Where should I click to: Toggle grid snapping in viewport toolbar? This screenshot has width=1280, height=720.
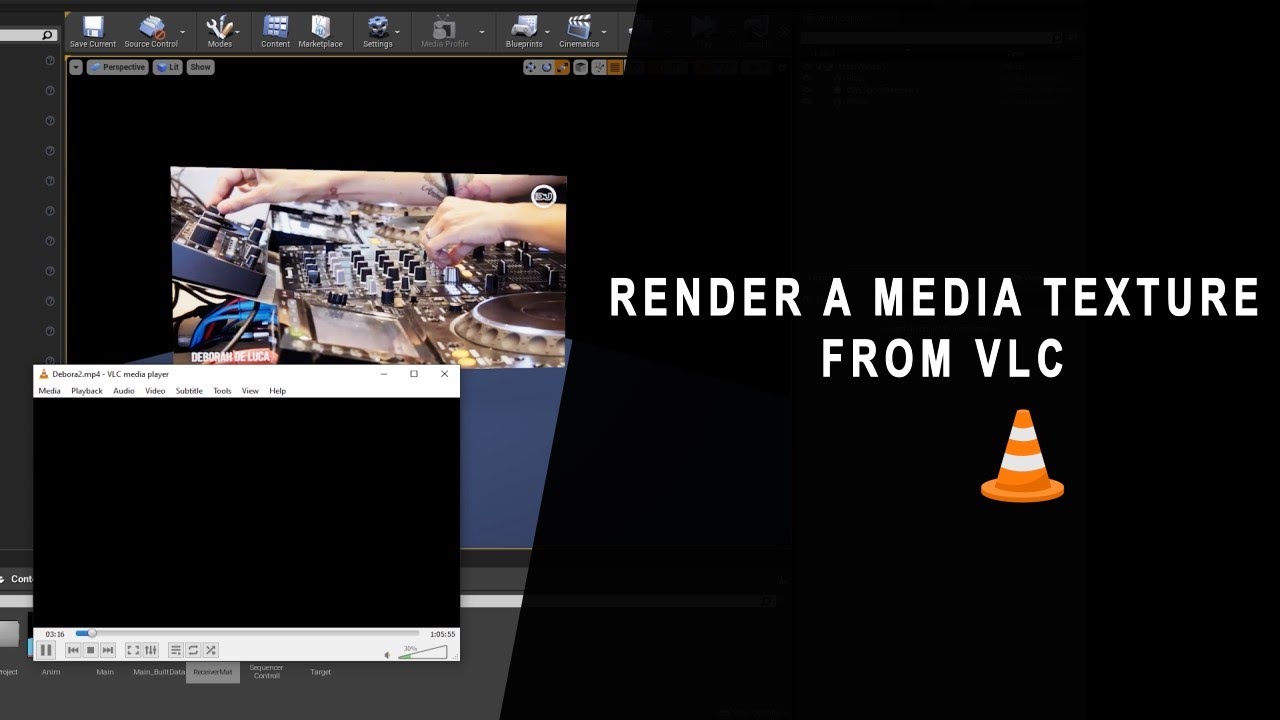coord(615,67)
